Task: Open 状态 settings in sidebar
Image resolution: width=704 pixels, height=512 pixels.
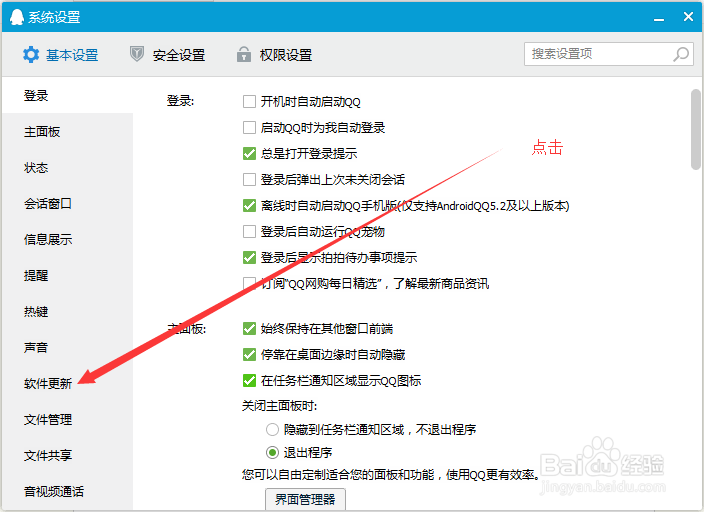Action: tap(36, 168)
